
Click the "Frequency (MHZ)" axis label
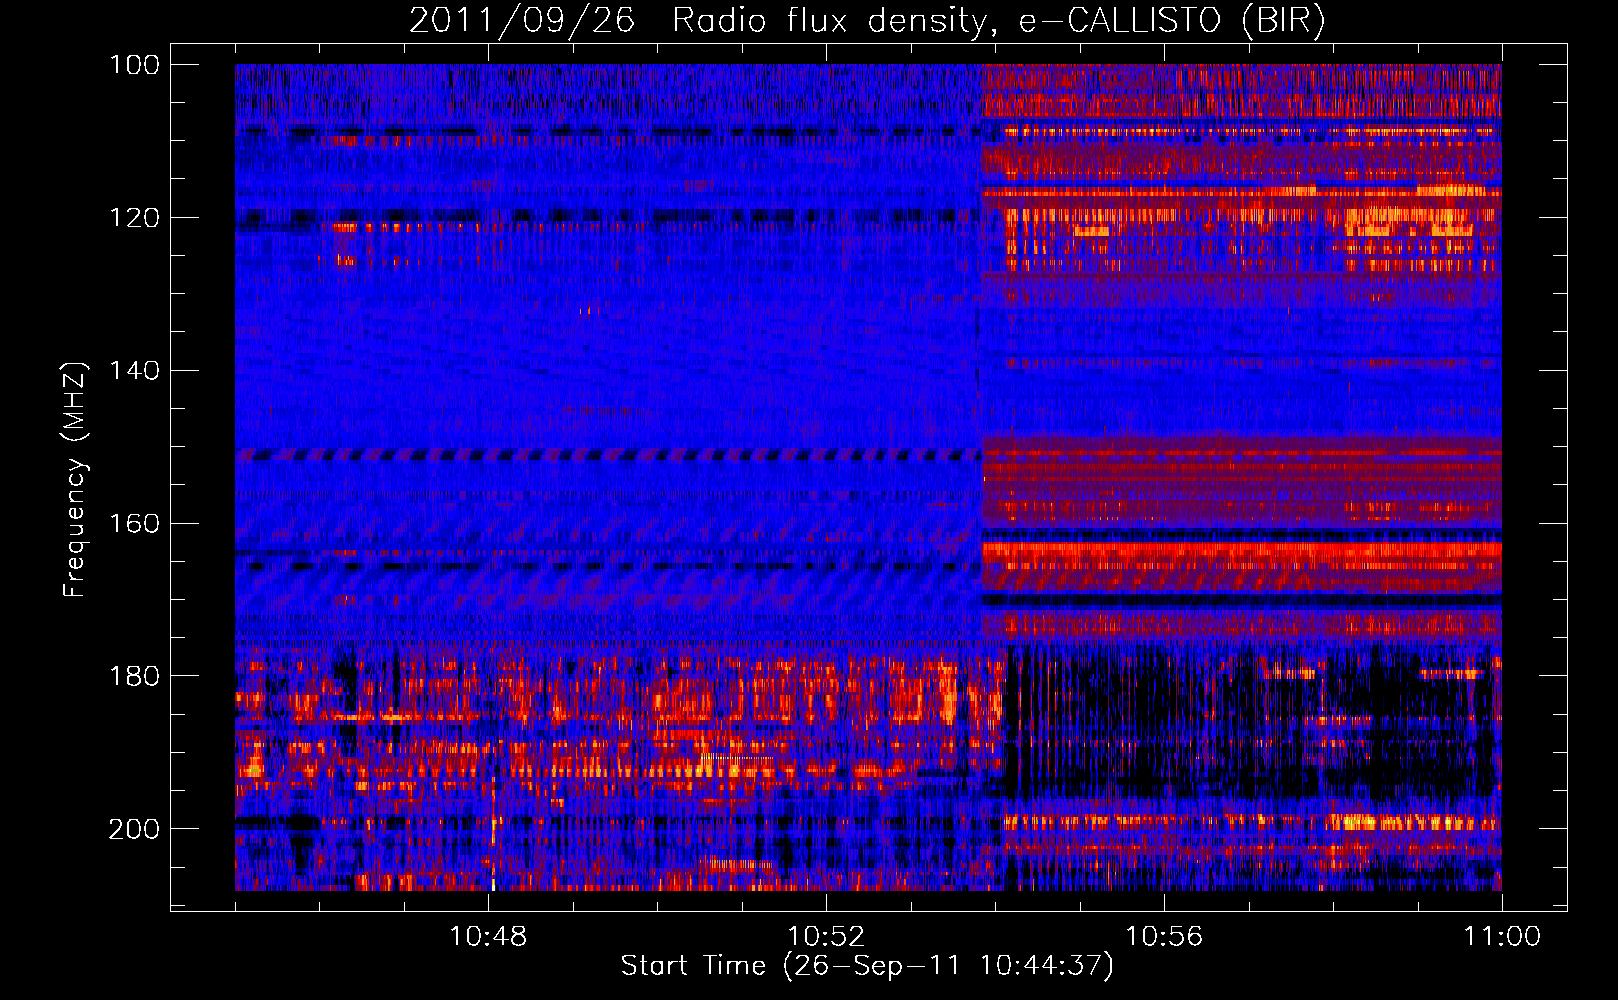click(74, 479)
